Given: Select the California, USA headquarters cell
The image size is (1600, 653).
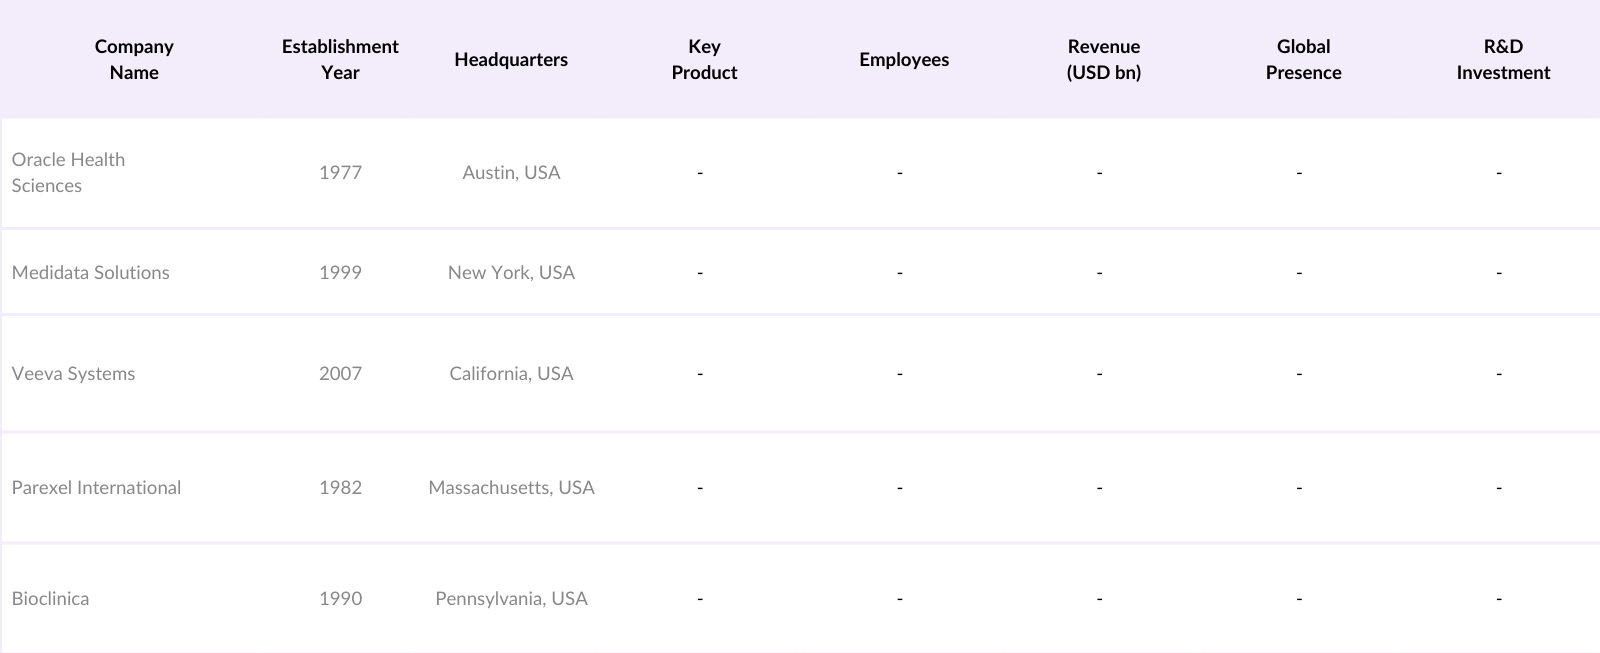Looking at the screenshot, I should [x=511, y=373].
